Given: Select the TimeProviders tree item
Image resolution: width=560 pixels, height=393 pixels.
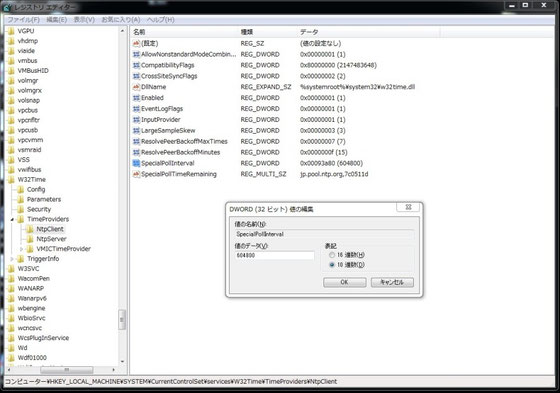Looking at the screenshot, I should click(x=48, y=219).
